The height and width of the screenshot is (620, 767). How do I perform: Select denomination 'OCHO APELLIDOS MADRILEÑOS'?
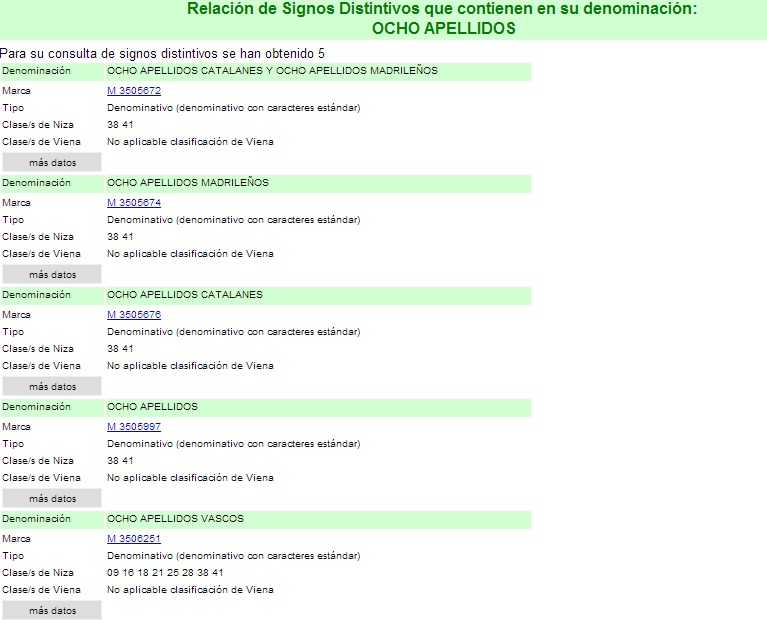pos(188,183)
